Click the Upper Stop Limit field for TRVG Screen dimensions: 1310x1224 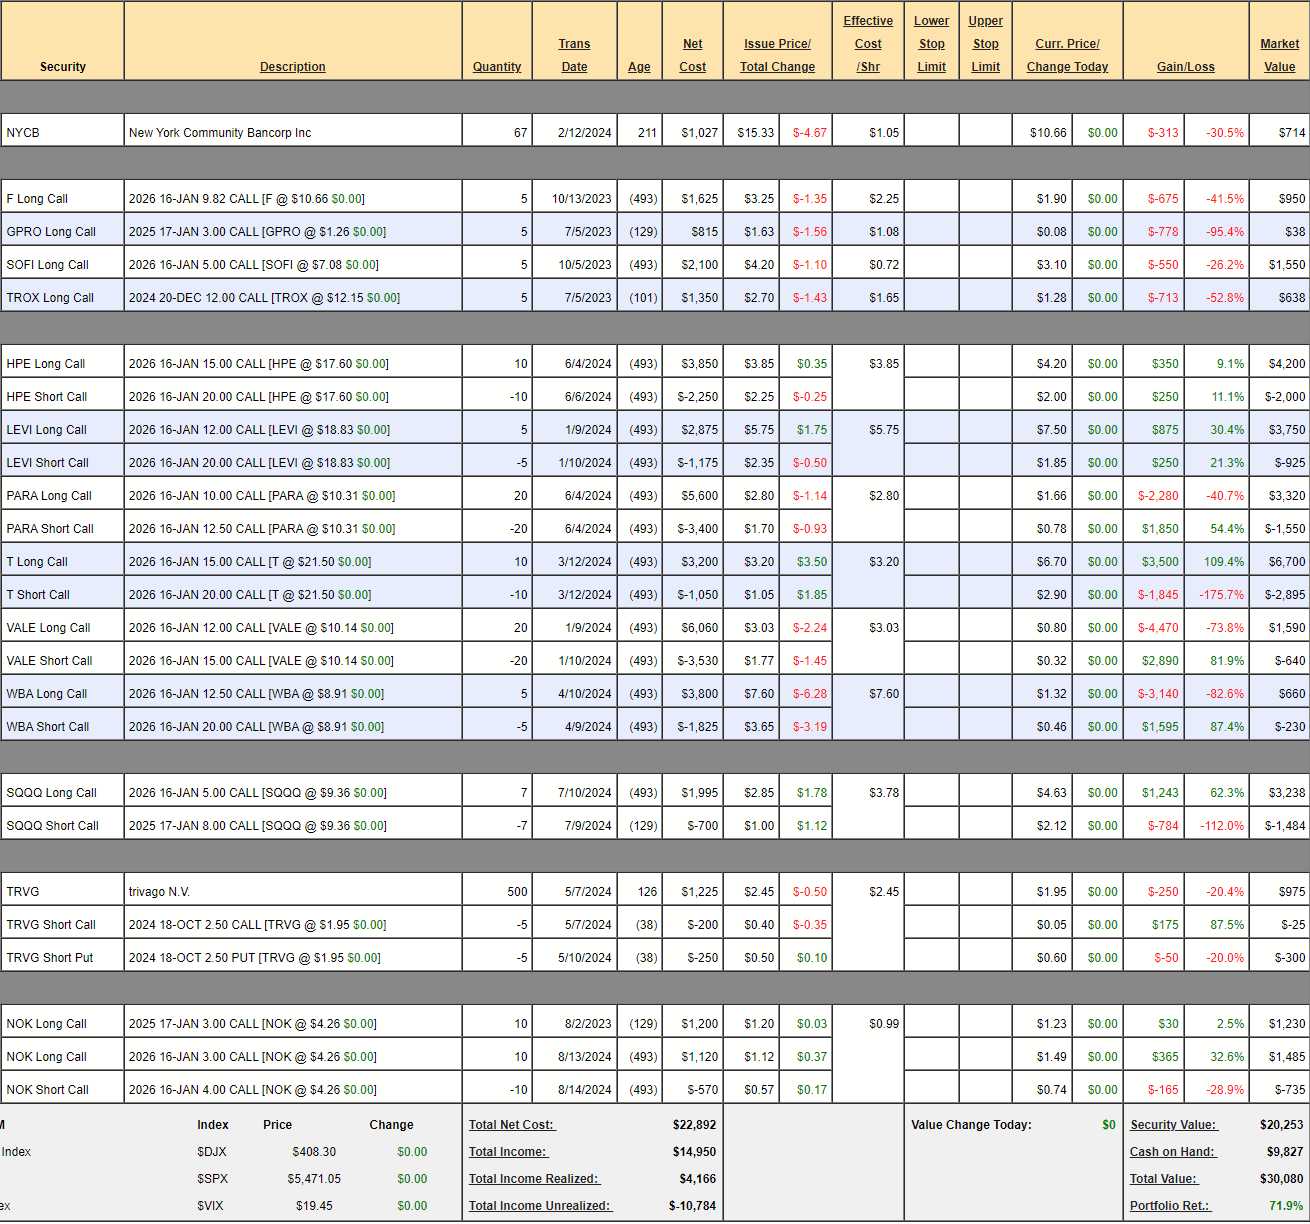click(x=985, y=892)
